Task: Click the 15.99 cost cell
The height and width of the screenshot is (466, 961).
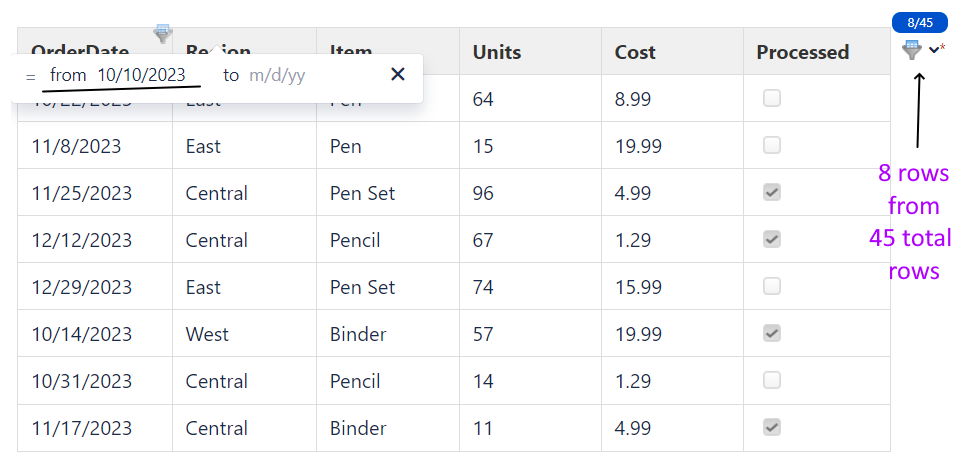Action: click(x=638, y=287)
